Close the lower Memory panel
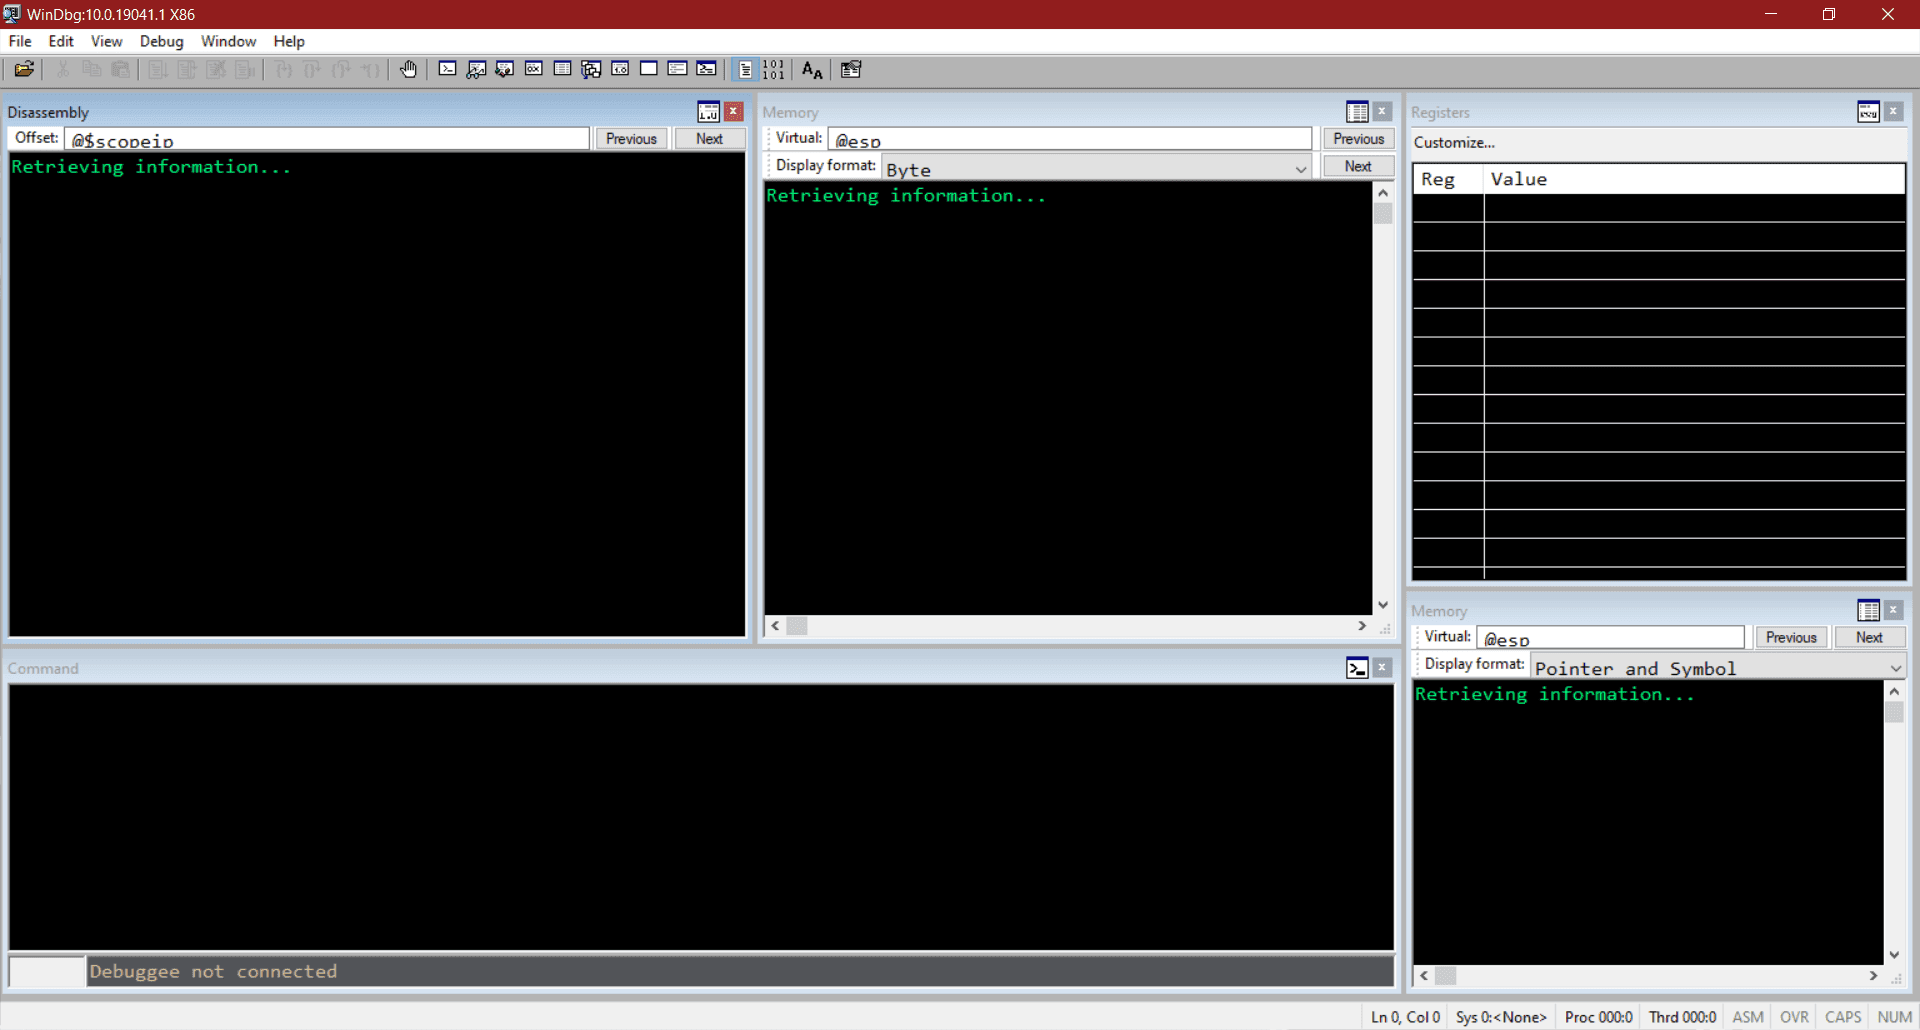This screenshot has height=1030, width=1920. [1894, 610]
